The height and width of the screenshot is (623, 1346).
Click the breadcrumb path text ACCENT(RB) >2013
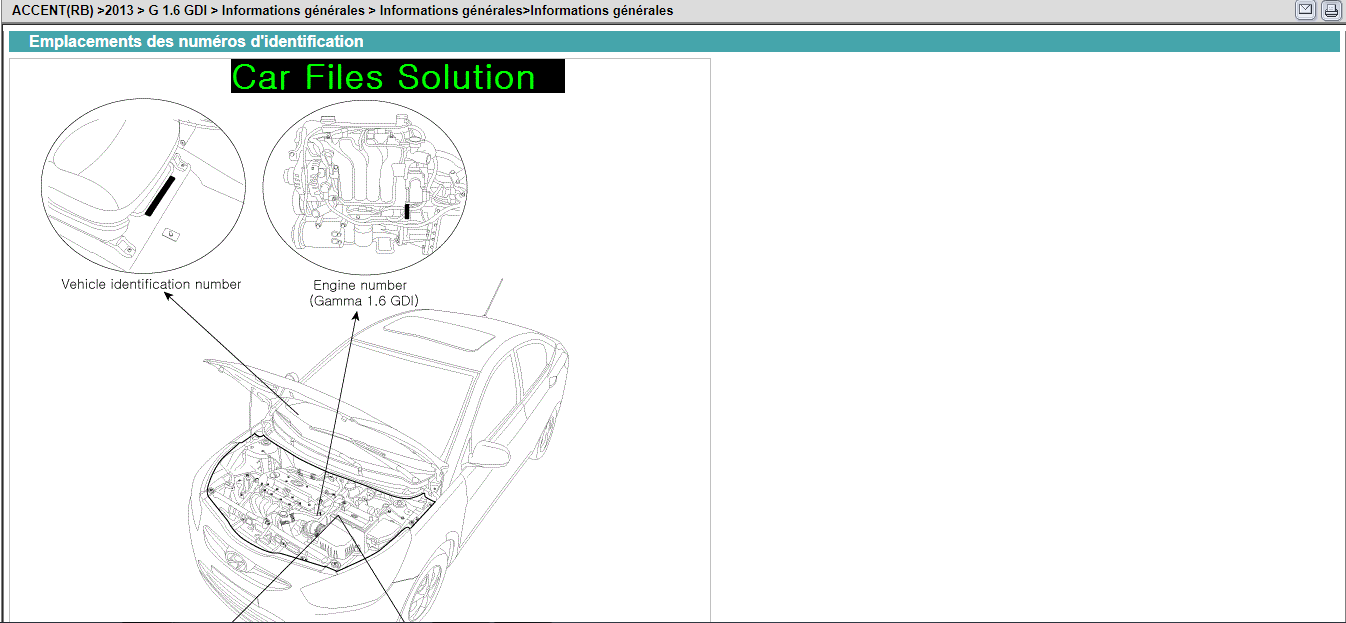click(72, 11)
